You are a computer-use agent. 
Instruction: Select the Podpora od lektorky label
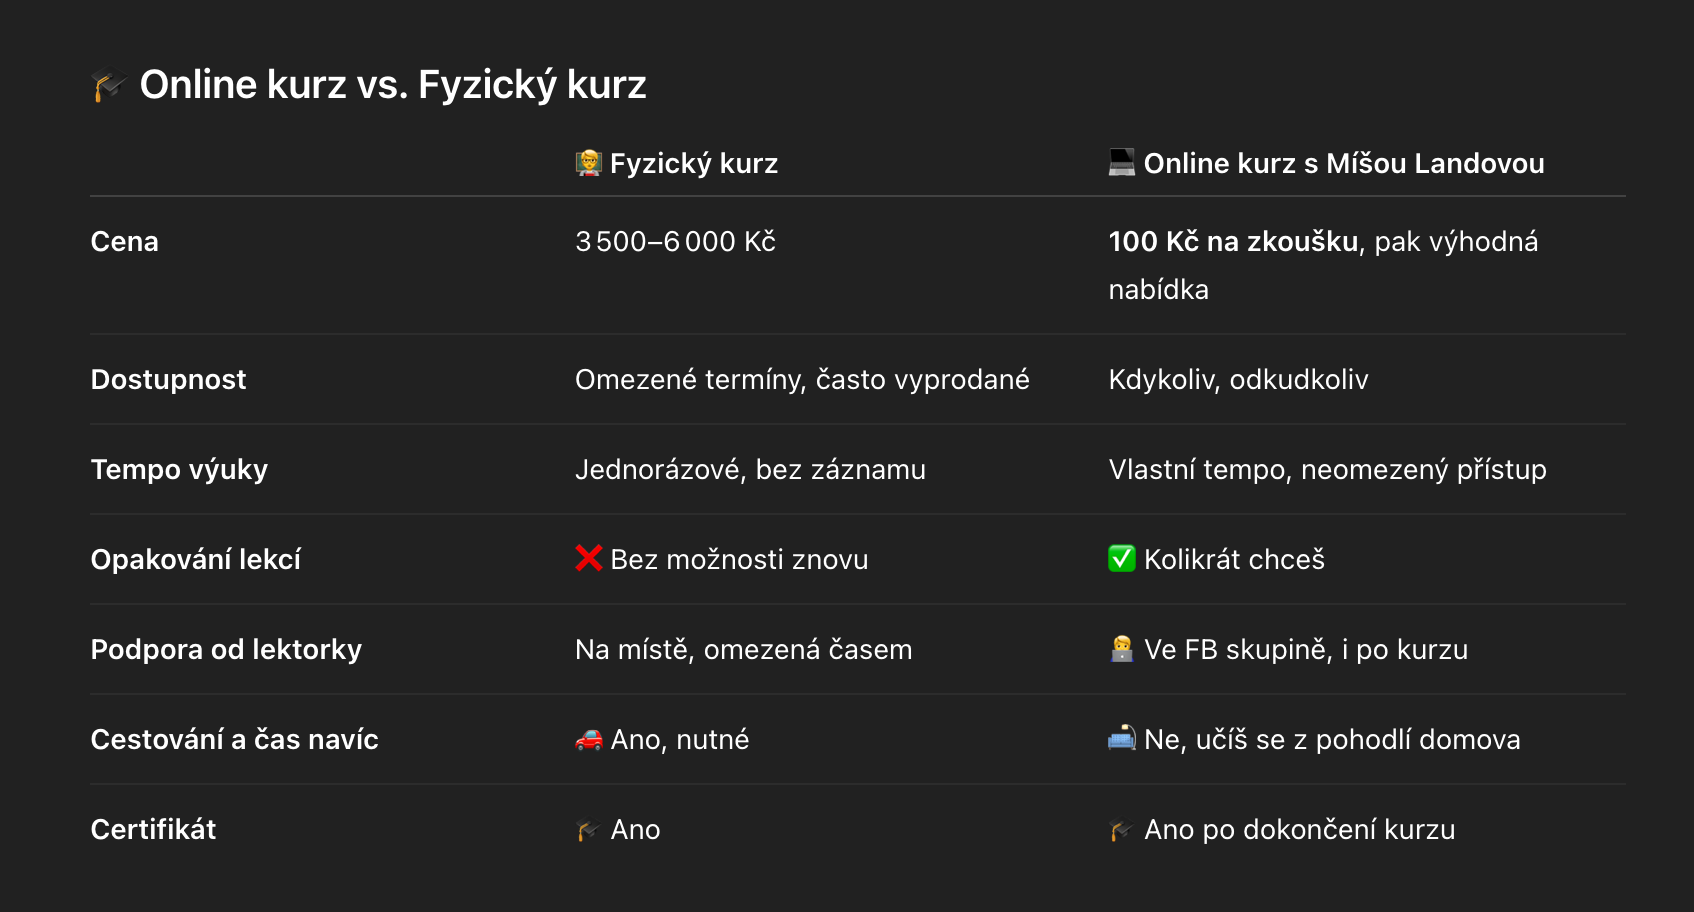coord(227,650)
